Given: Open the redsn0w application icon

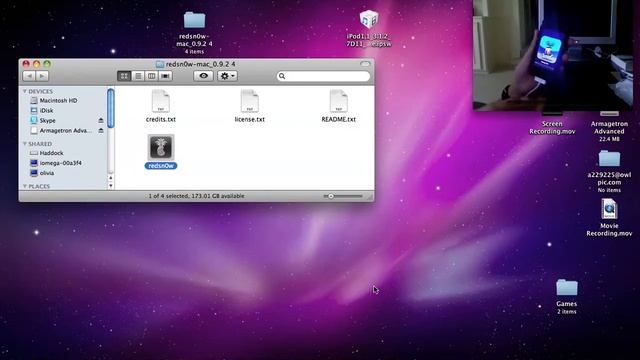Looking at the screenshot, I should pos(161,147).
